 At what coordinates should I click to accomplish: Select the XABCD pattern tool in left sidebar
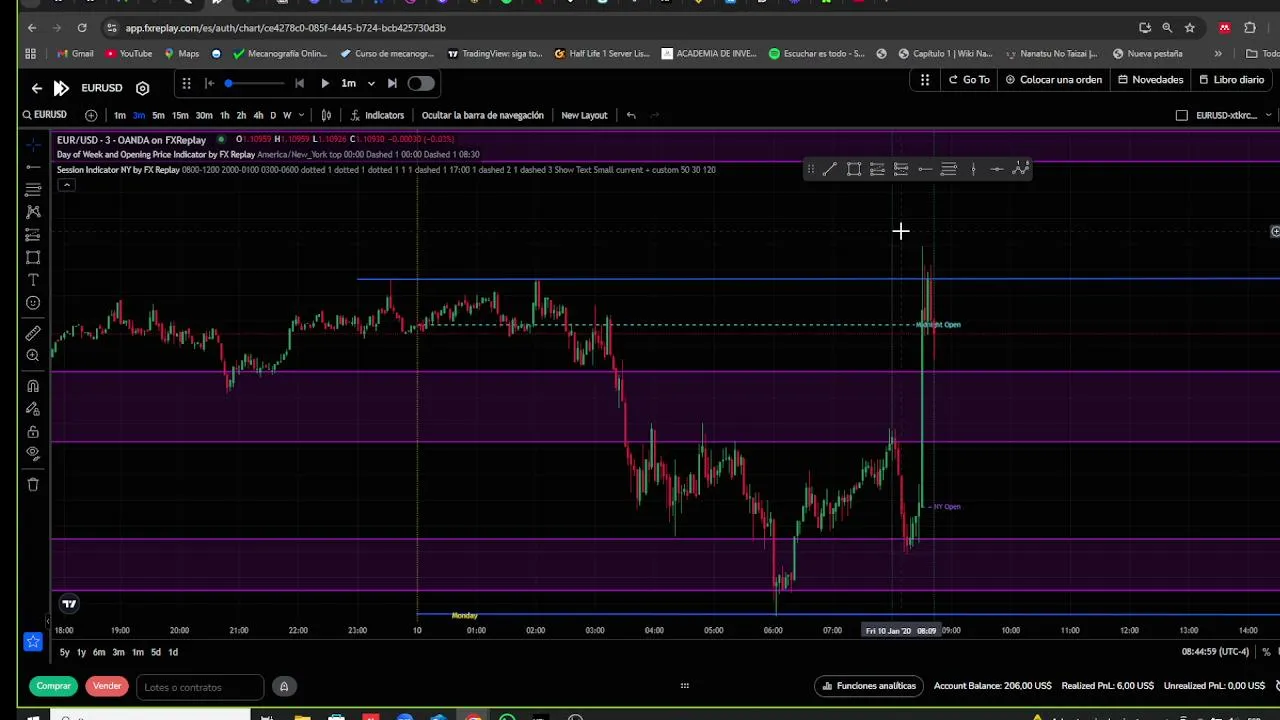pyautogui.click(x=33, y=212)
